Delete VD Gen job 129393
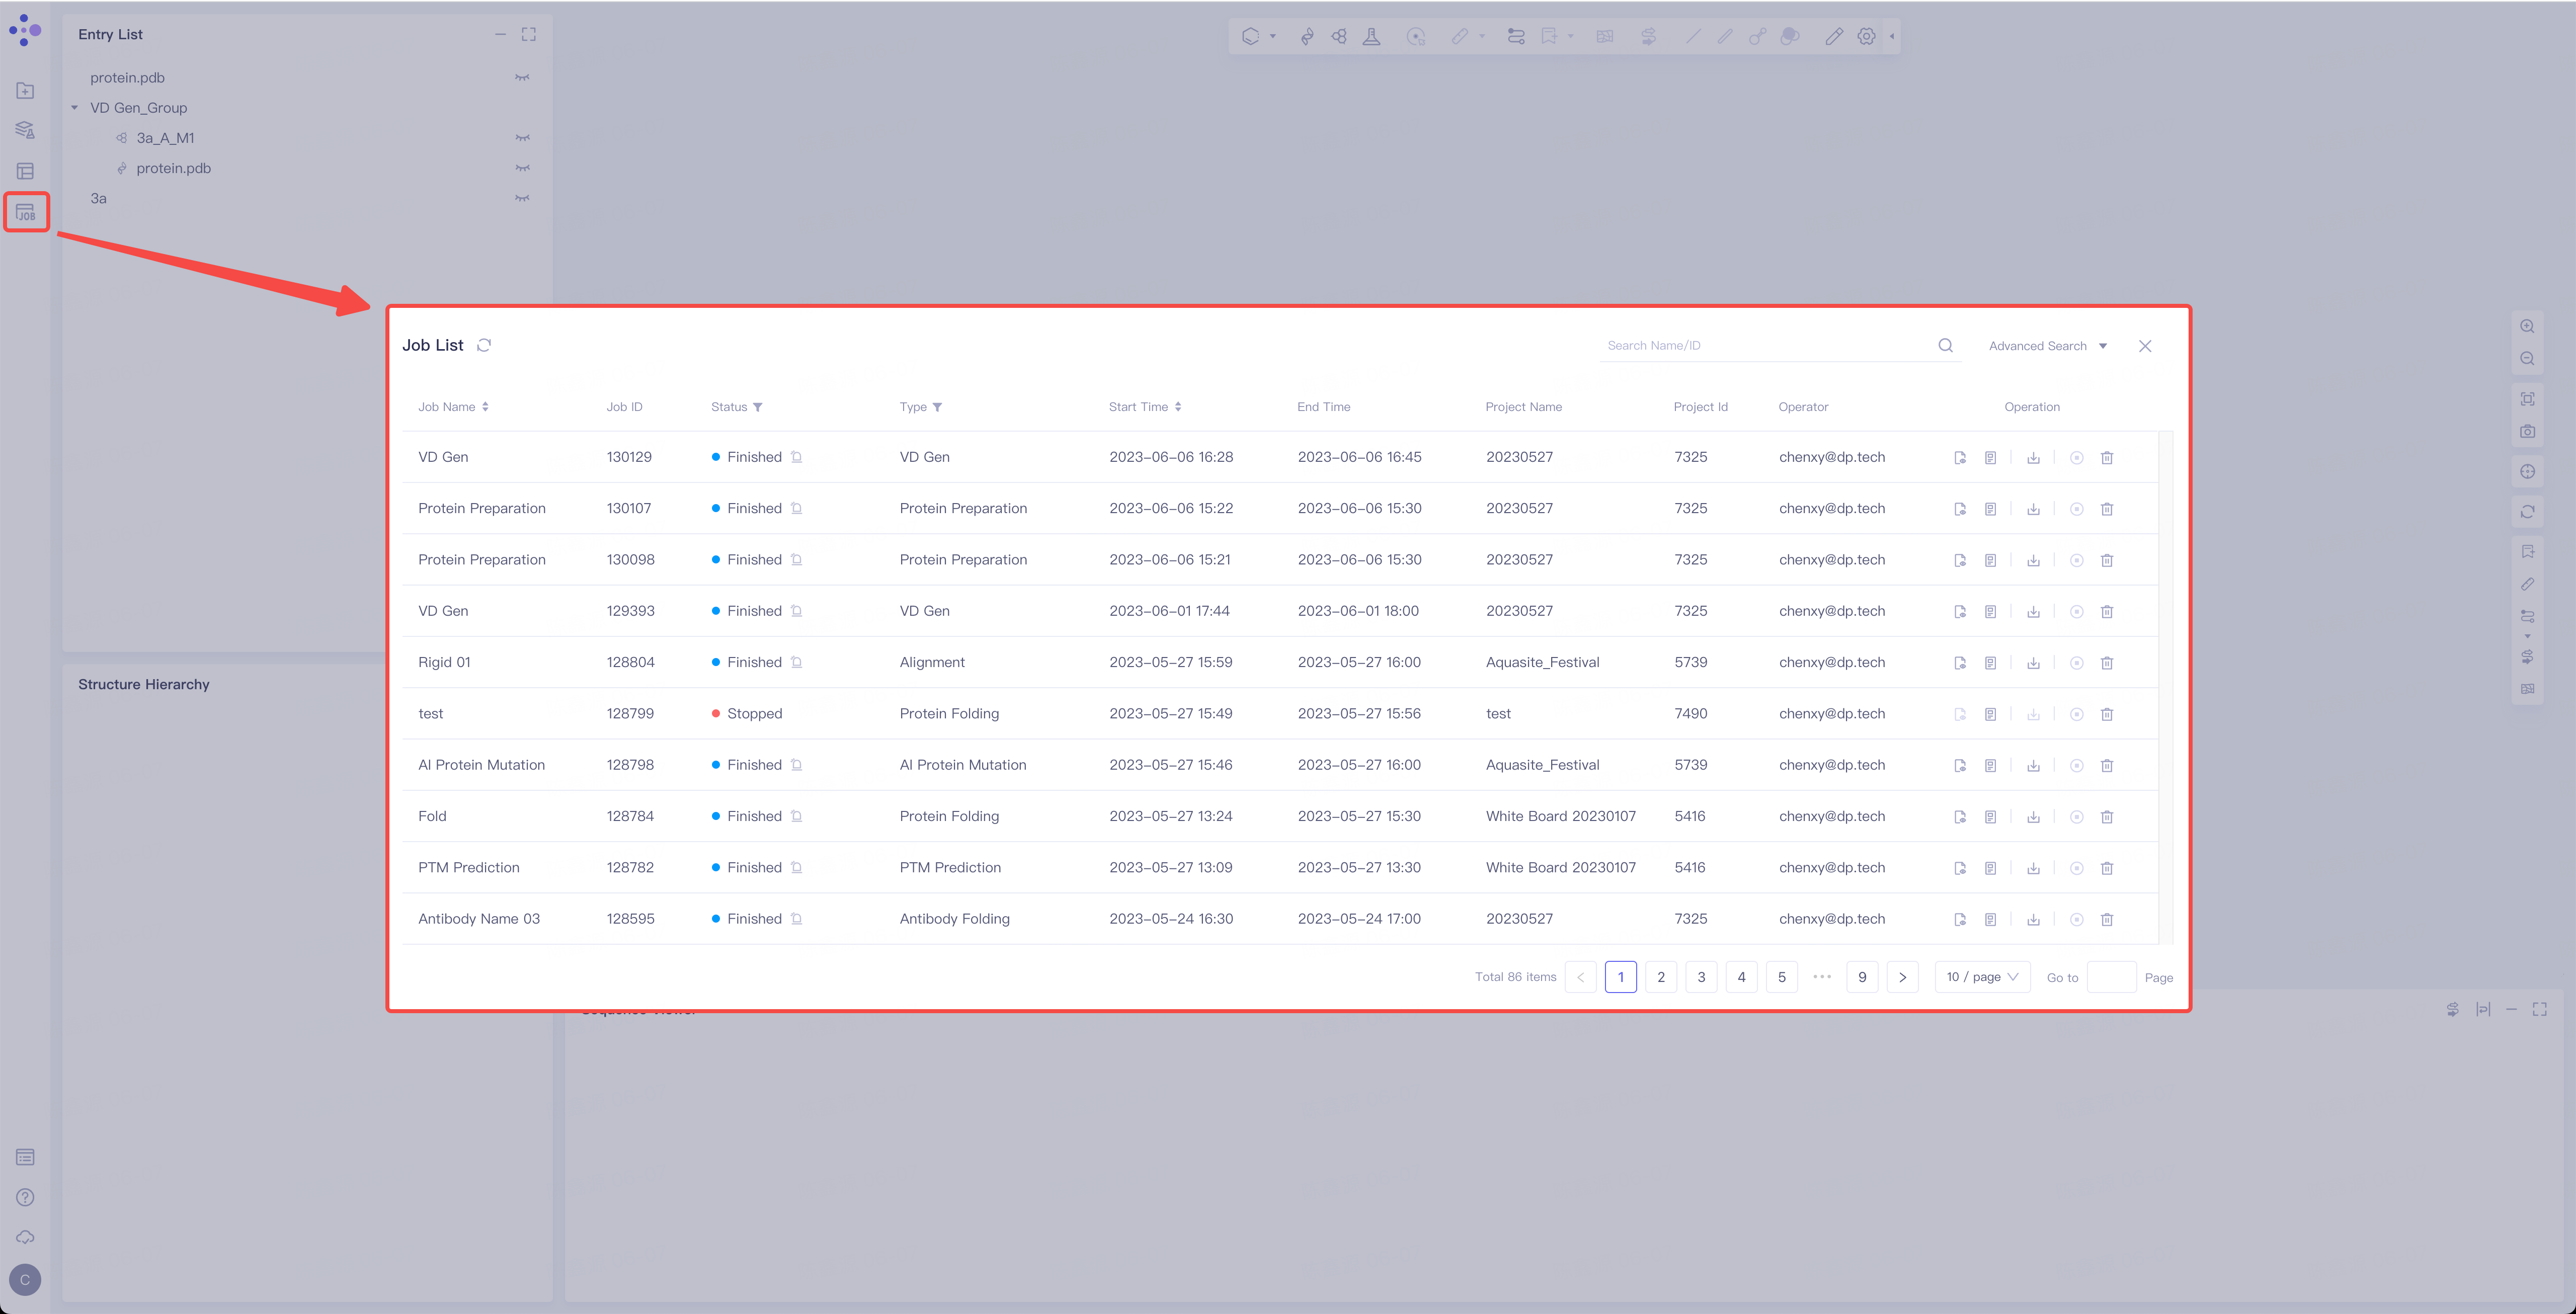2576x1314 pixels. [x=2107, y=612]
